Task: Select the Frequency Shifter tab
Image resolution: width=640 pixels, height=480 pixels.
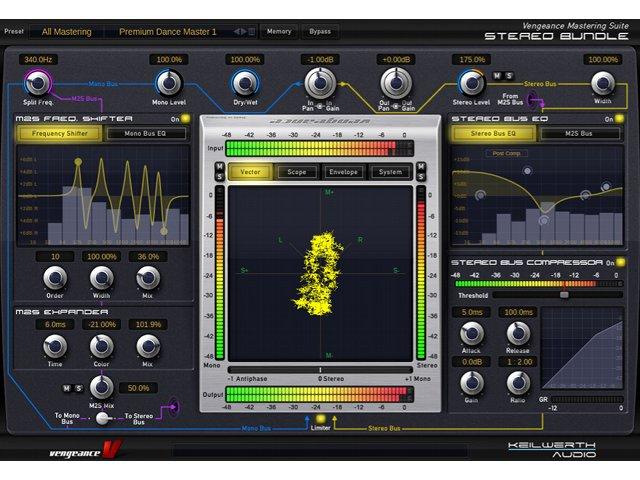Action: (x=60, y=133)
